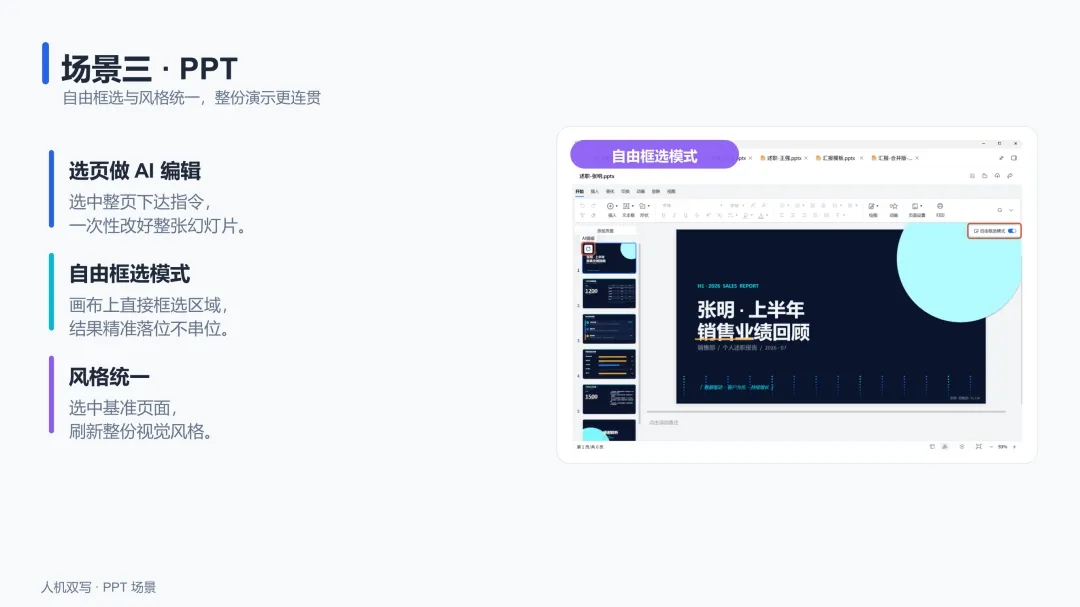Click the AI edit icon on slide 1 thumbnail
This screenshot has height=607, width=1080.
tap(588, 249)
